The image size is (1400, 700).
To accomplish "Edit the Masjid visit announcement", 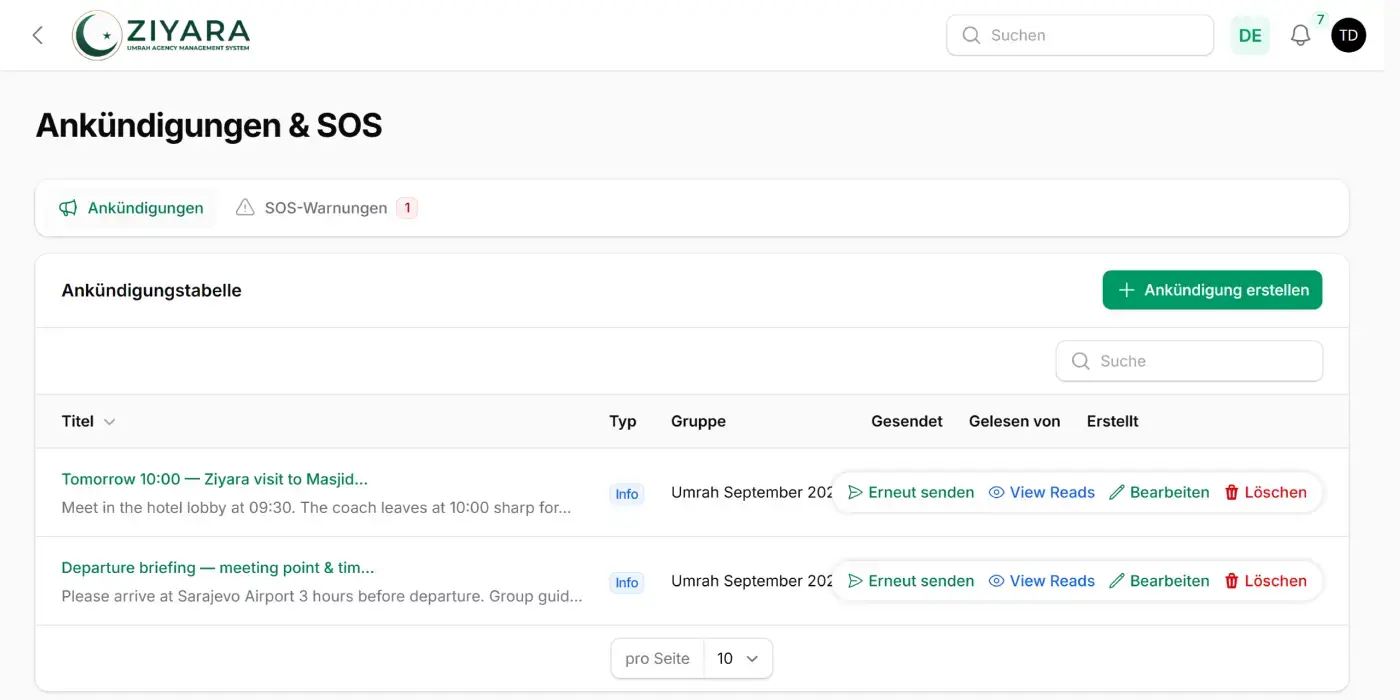I will pos(1160,492).
